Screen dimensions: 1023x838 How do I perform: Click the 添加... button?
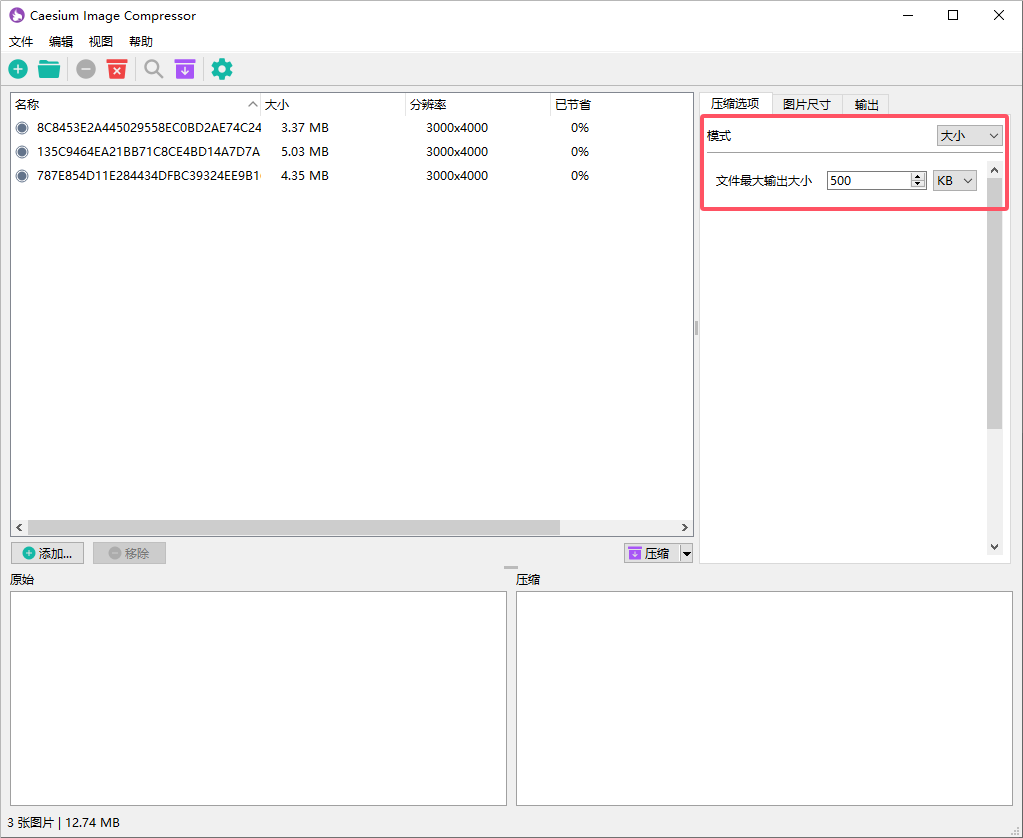coord(47,553)
